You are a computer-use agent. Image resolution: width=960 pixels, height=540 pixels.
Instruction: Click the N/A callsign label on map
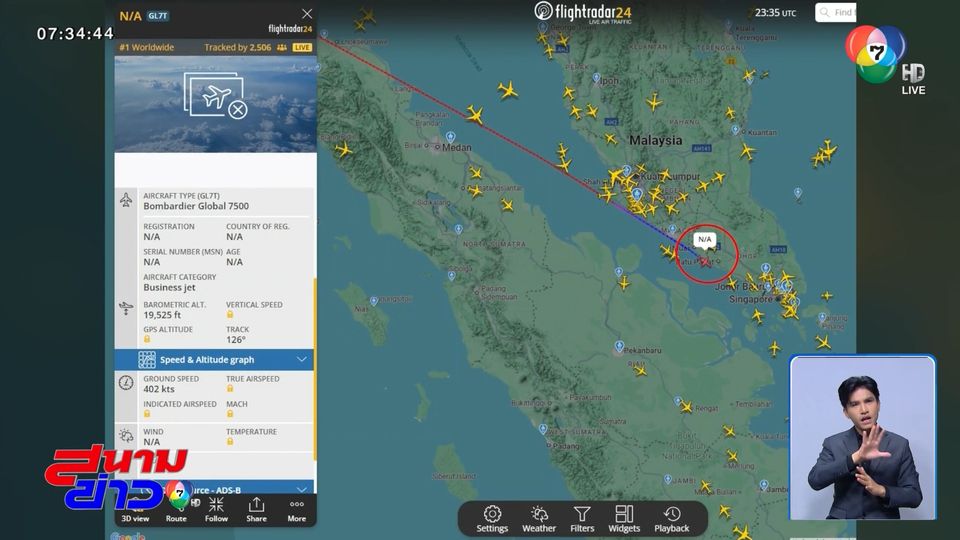point(705,239)
